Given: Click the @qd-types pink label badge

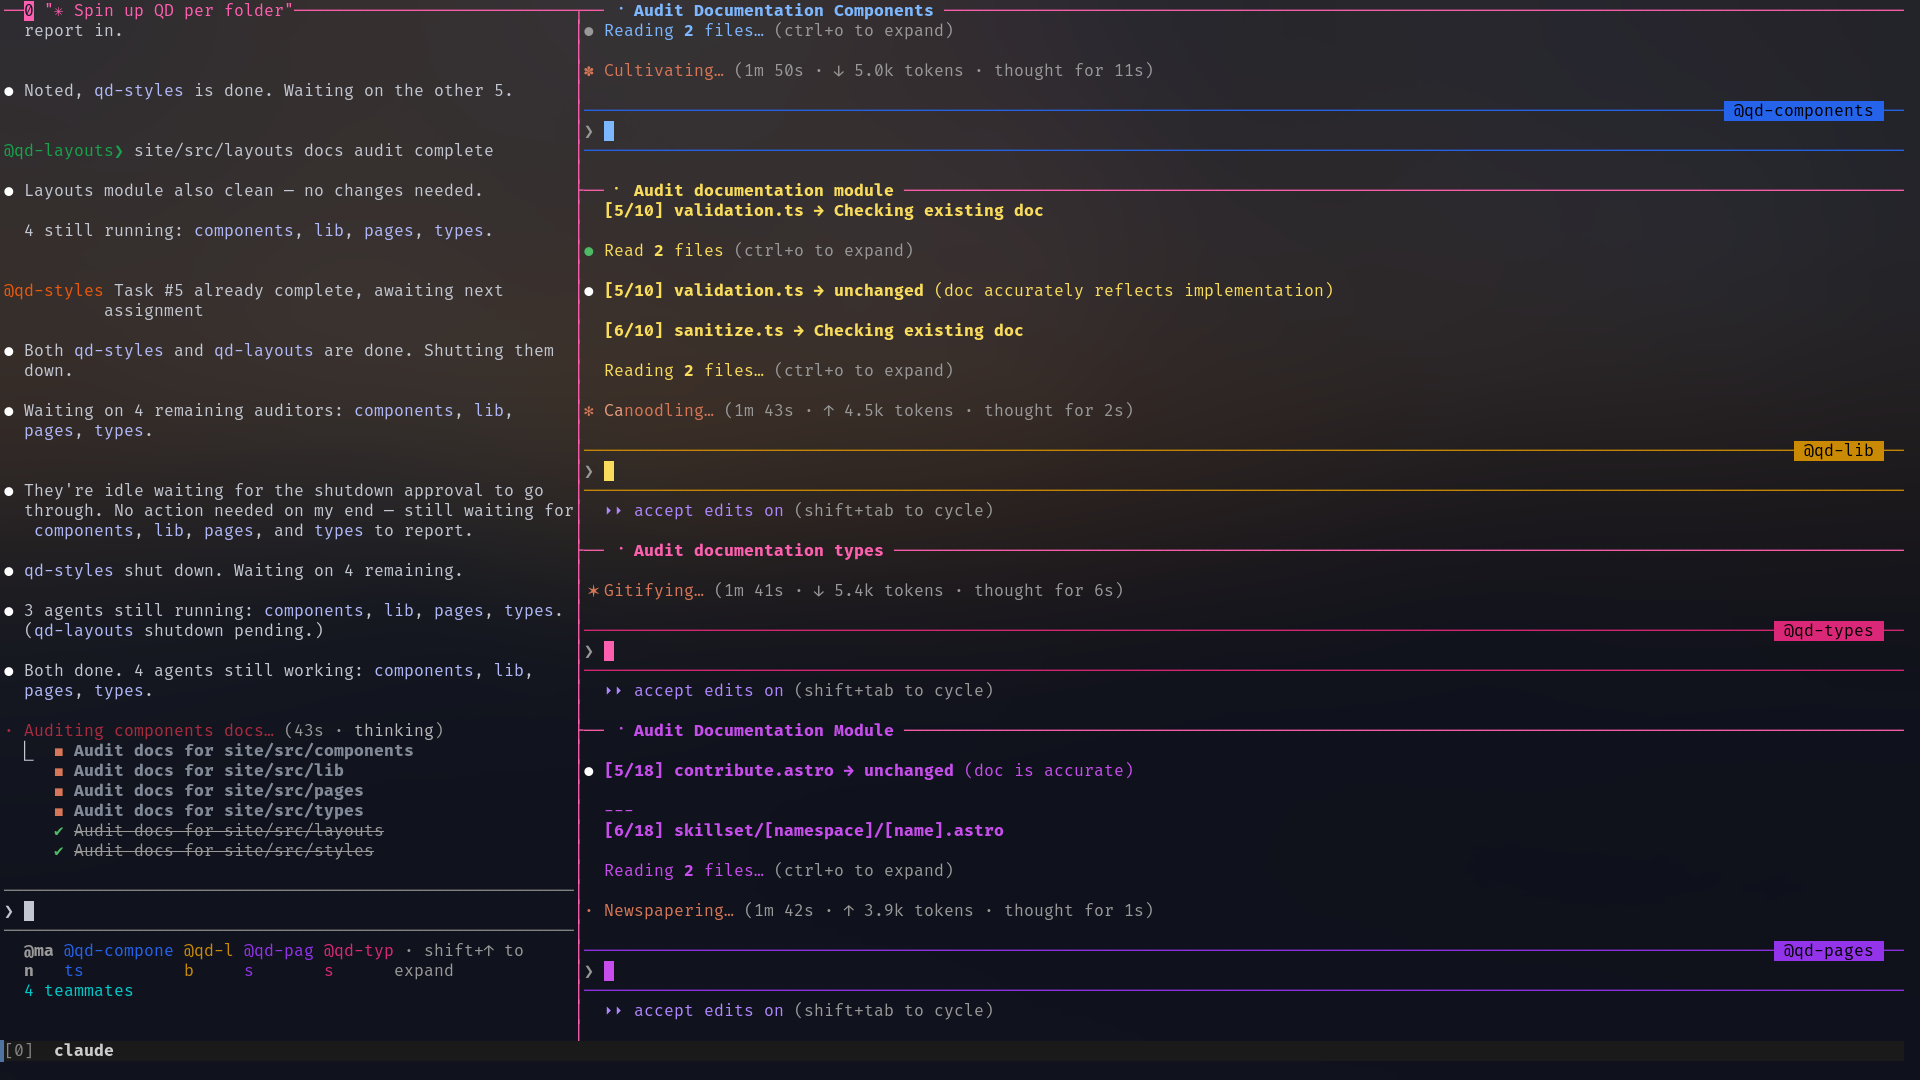Looking at the screenshot, I should point(1828,631).
